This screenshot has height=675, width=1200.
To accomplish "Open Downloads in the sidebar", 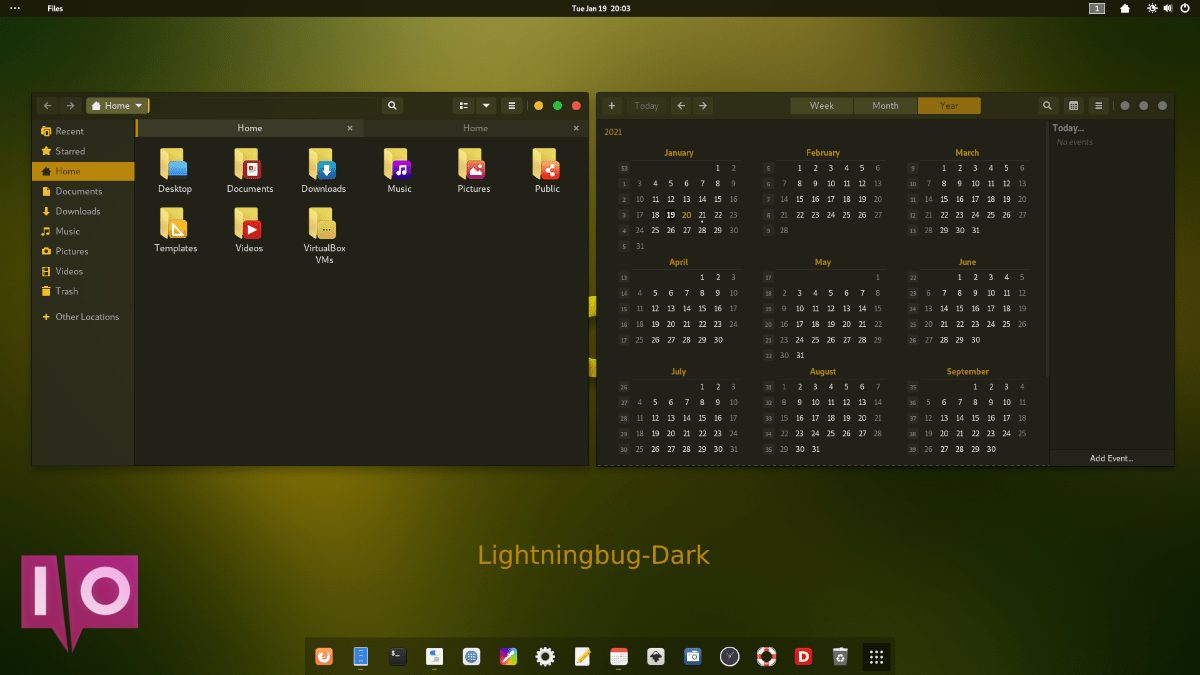I will tap(83, 211).
